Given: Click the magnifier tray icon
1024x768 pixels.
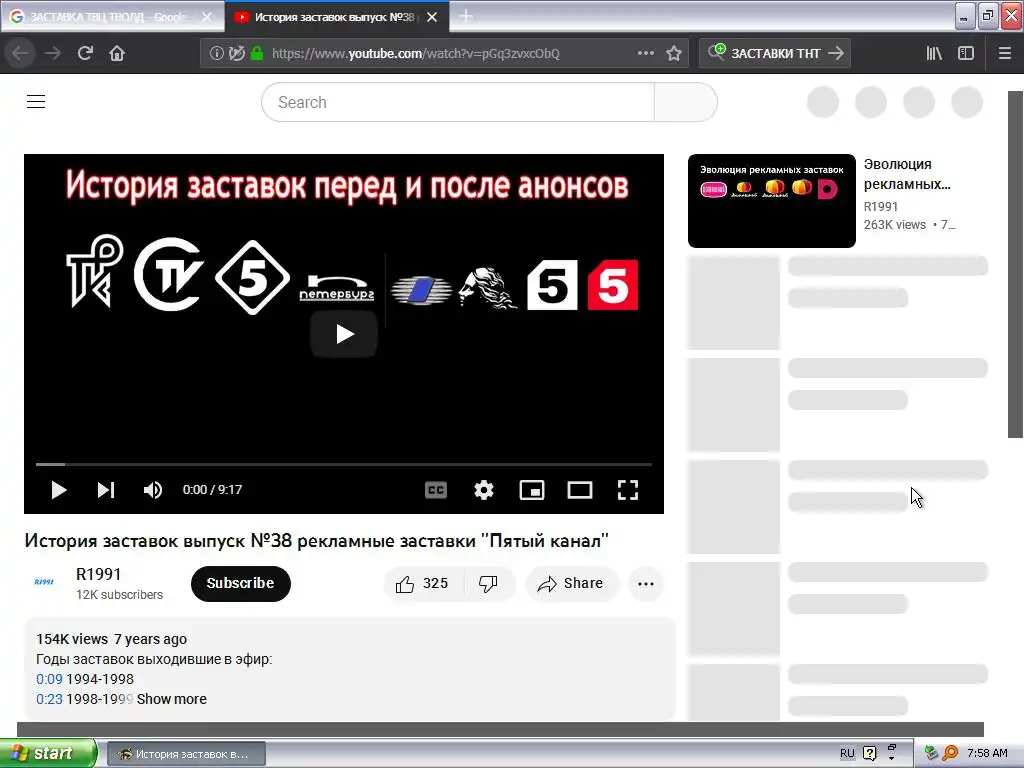Looking at the screenshot, I should pyautogui.click(x=951, y=754).
